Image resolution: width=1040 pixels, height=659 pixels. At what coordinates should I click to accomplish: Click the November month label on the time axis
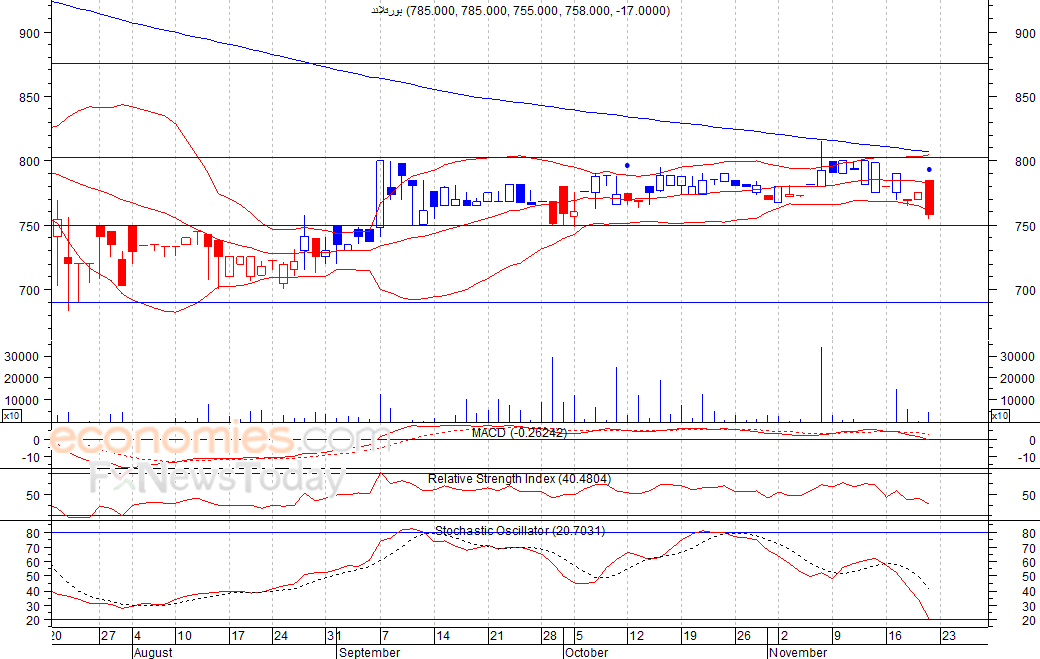tap(798, 652)
